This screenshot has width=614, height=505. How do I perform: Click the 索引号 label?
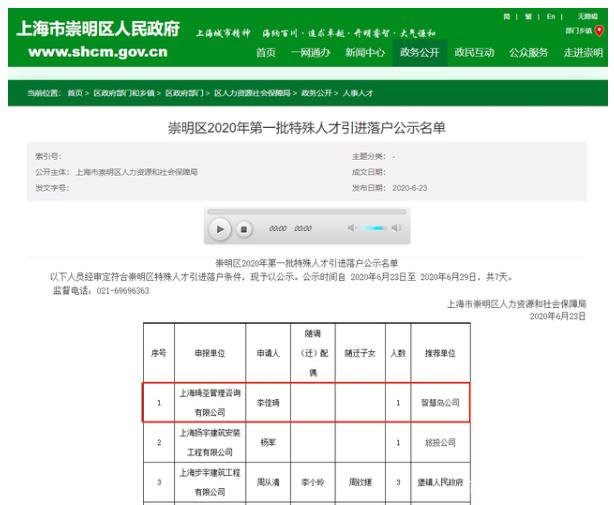[48, 157]
